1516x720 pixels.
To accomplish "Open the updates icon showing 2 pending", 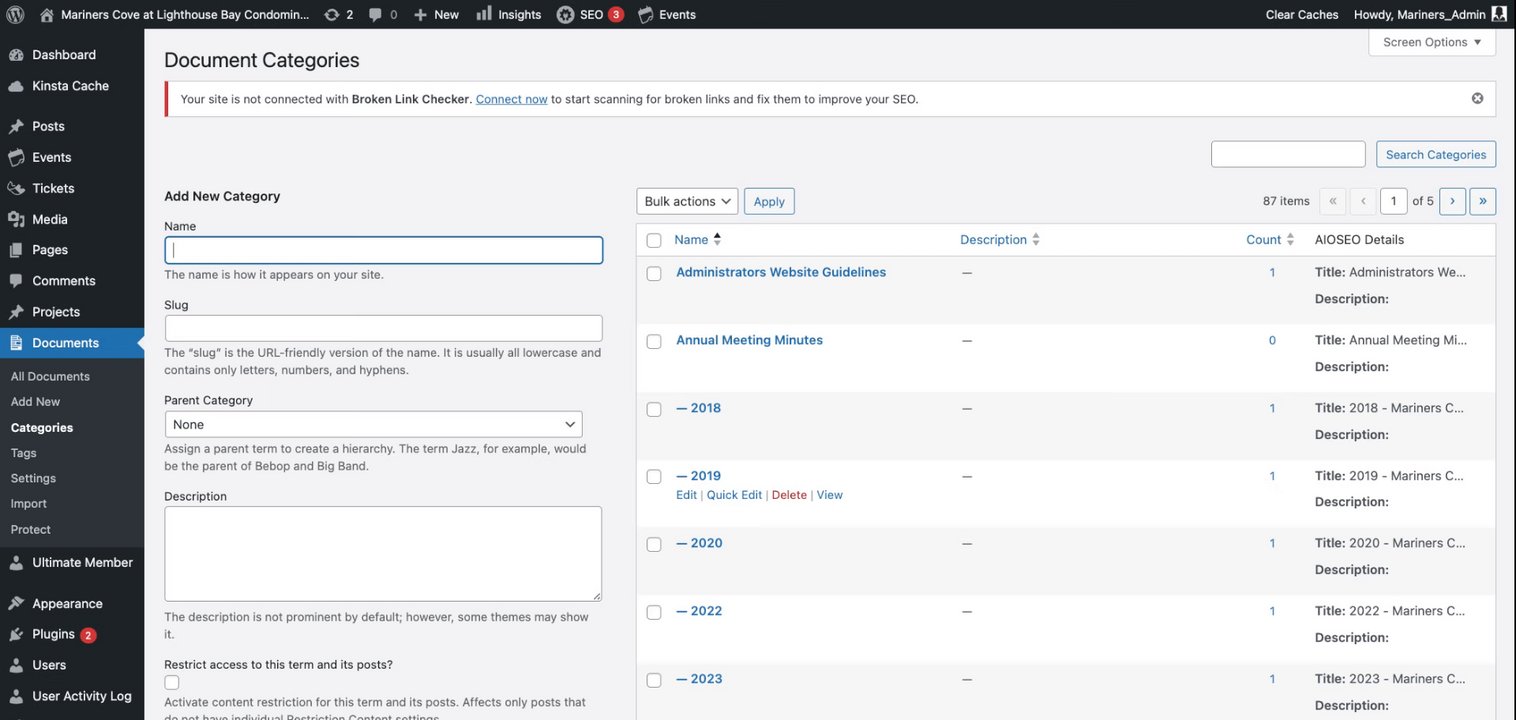I will tap(332, 14).
